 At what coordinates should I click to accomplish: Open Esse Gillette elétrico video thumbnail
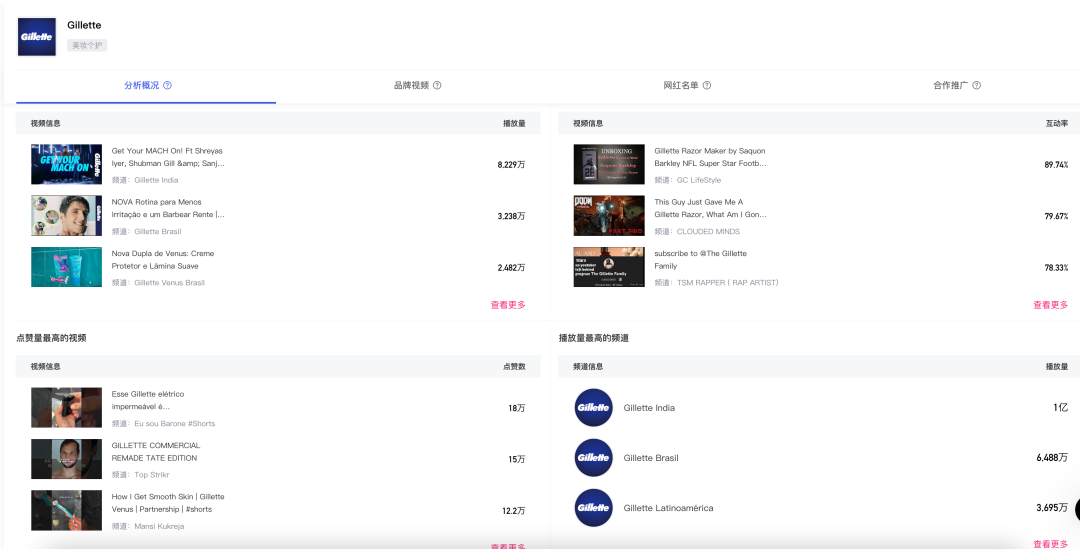pyautogui.click(x=66, y=407)
